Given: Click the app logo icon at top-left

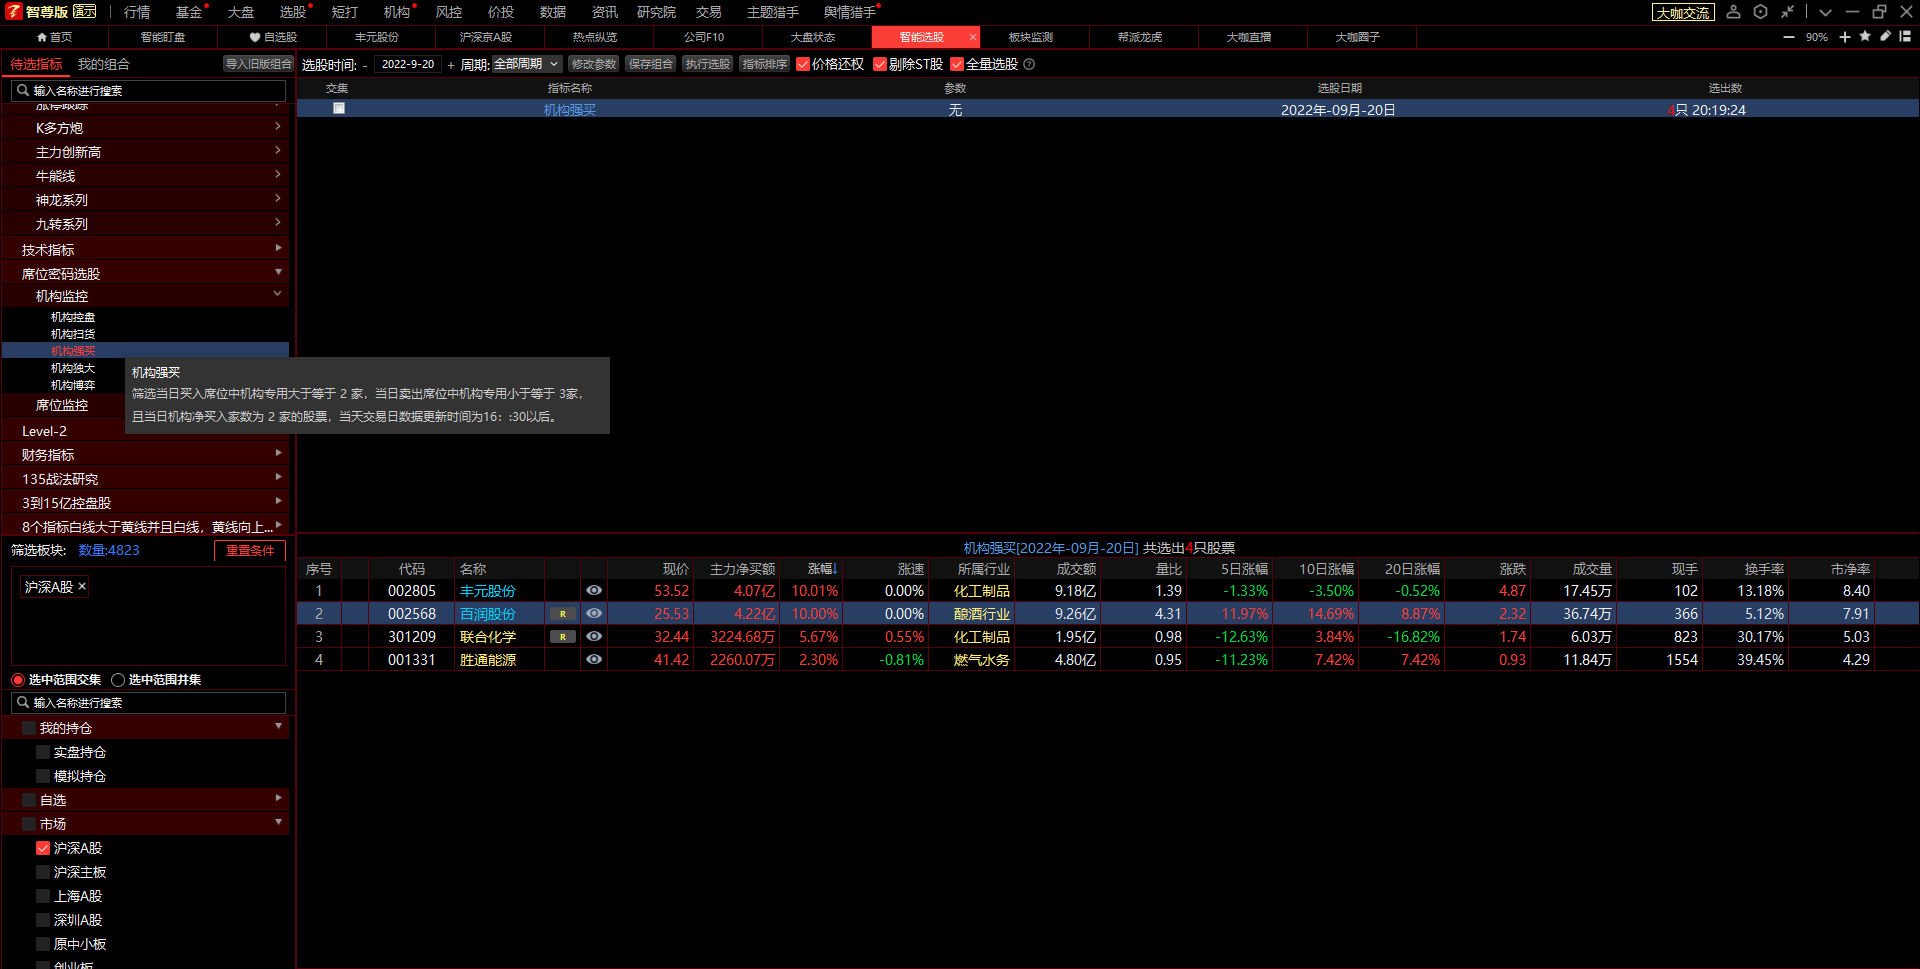Looking at the screenshot, I should [13, 12].
